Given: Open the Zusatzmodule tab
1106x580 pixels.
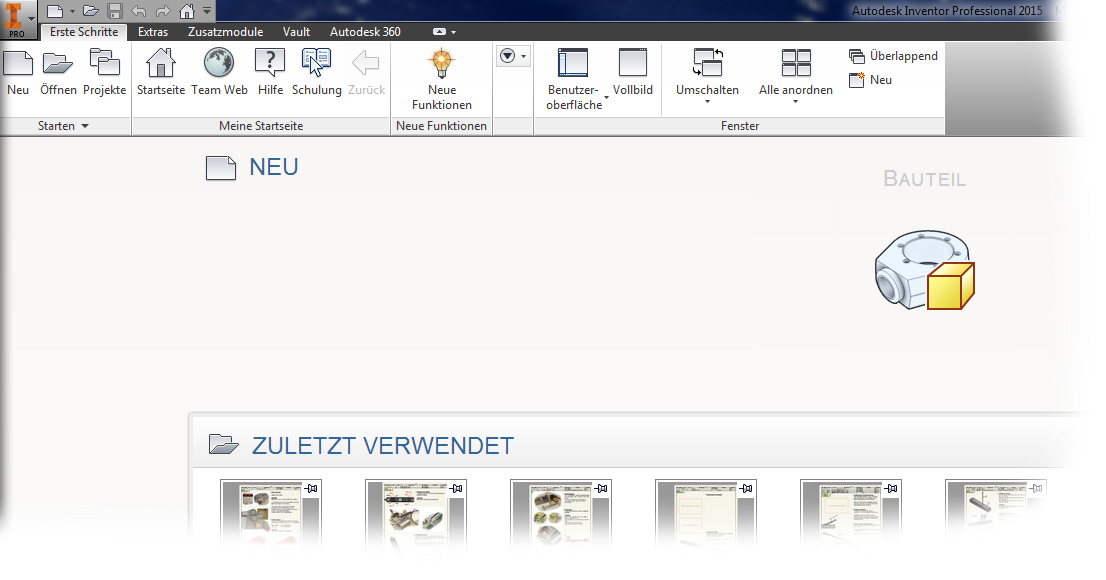Looking at the screenshot, I should coord(226,31).
